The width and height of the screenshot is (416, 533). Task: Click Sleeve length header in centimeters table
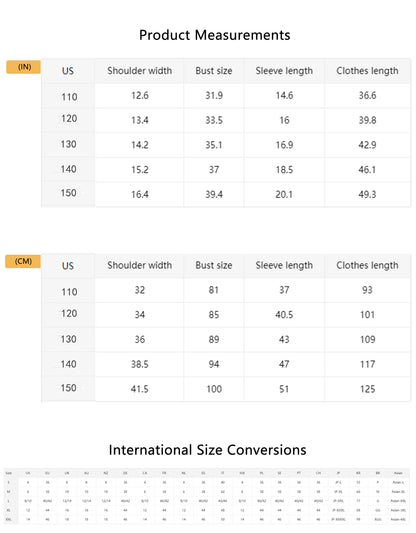click(x=284, y=265)
